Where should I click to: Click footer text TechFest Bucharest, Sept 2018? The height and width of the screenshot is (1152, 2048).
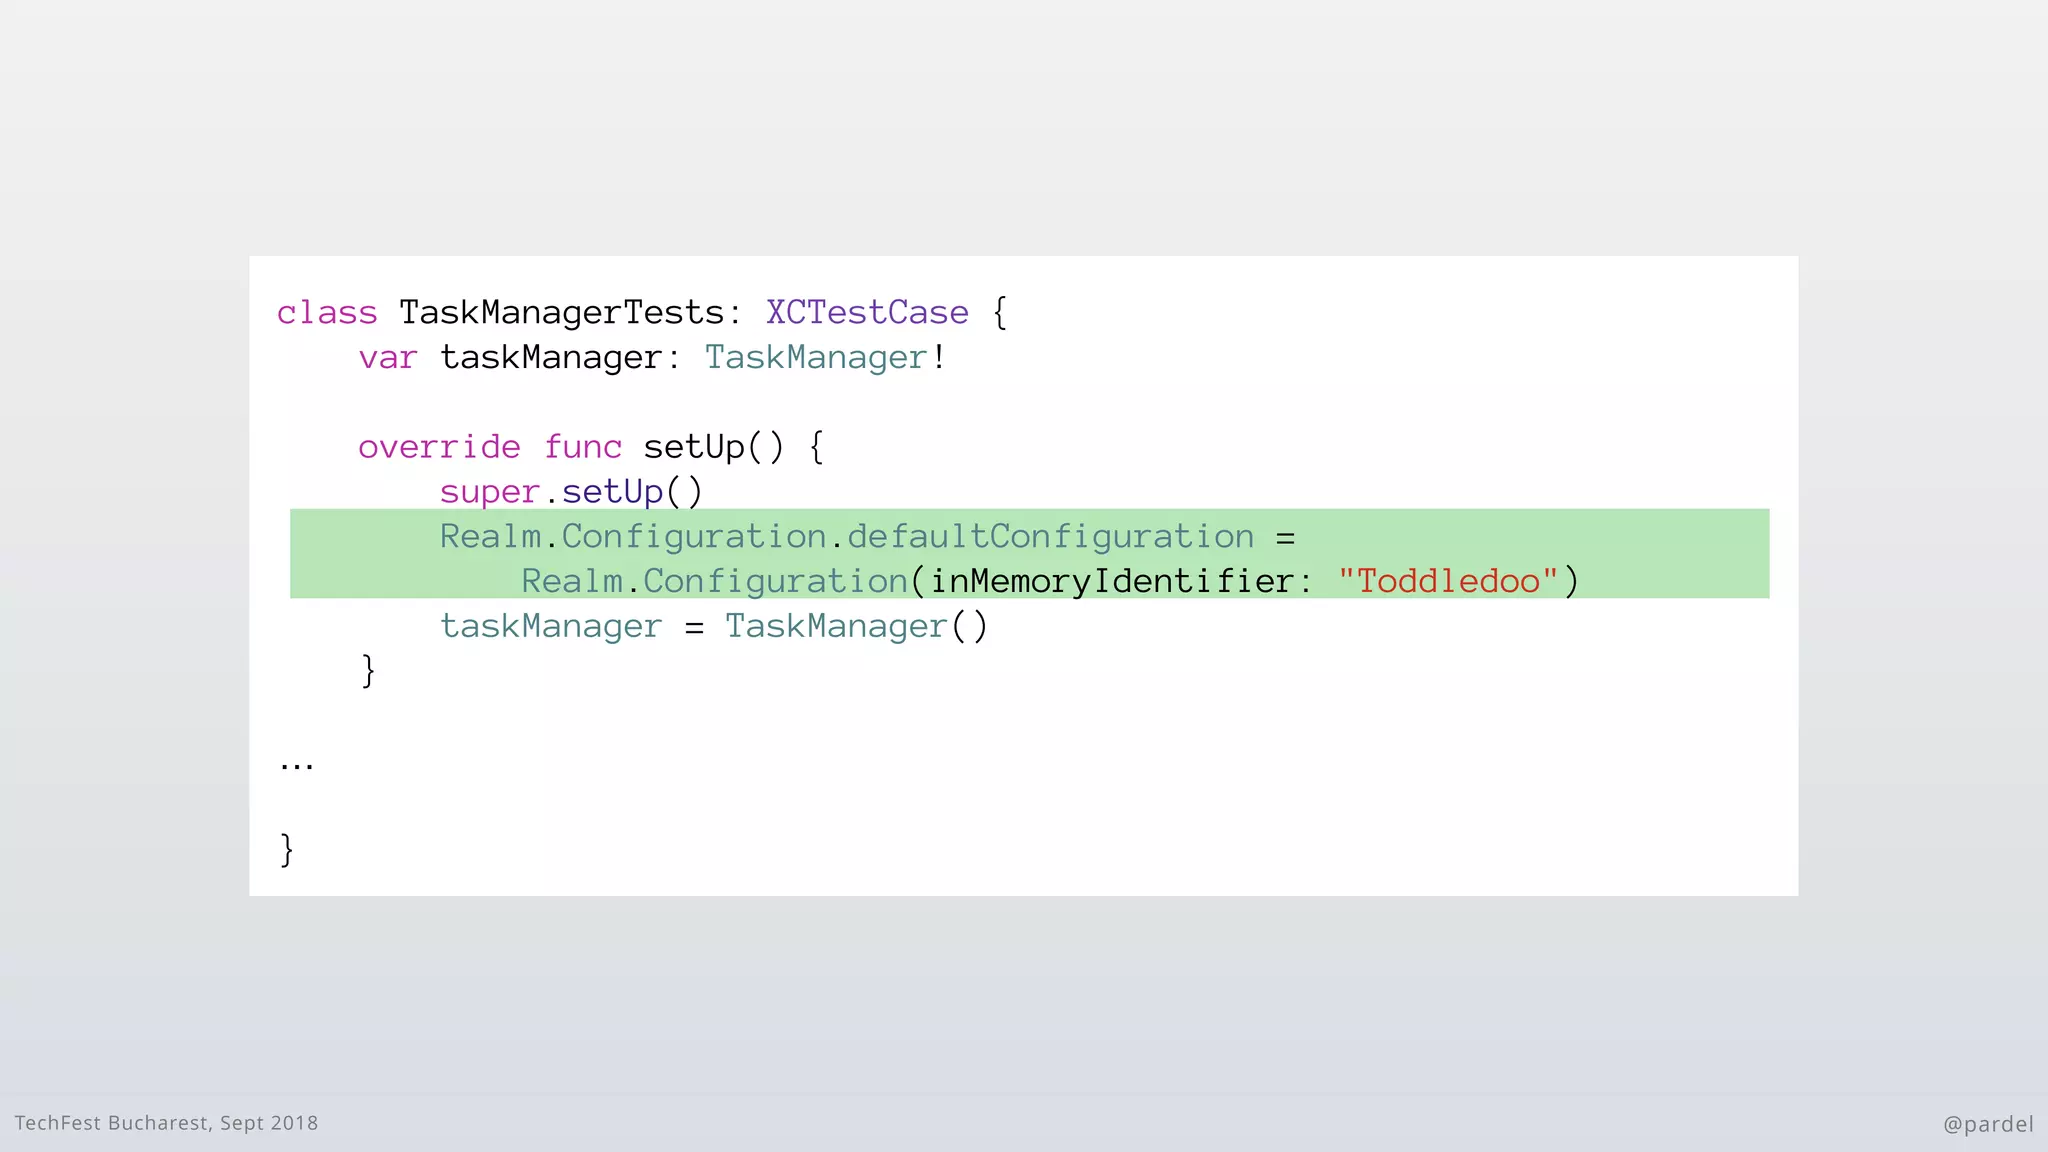166,1123
